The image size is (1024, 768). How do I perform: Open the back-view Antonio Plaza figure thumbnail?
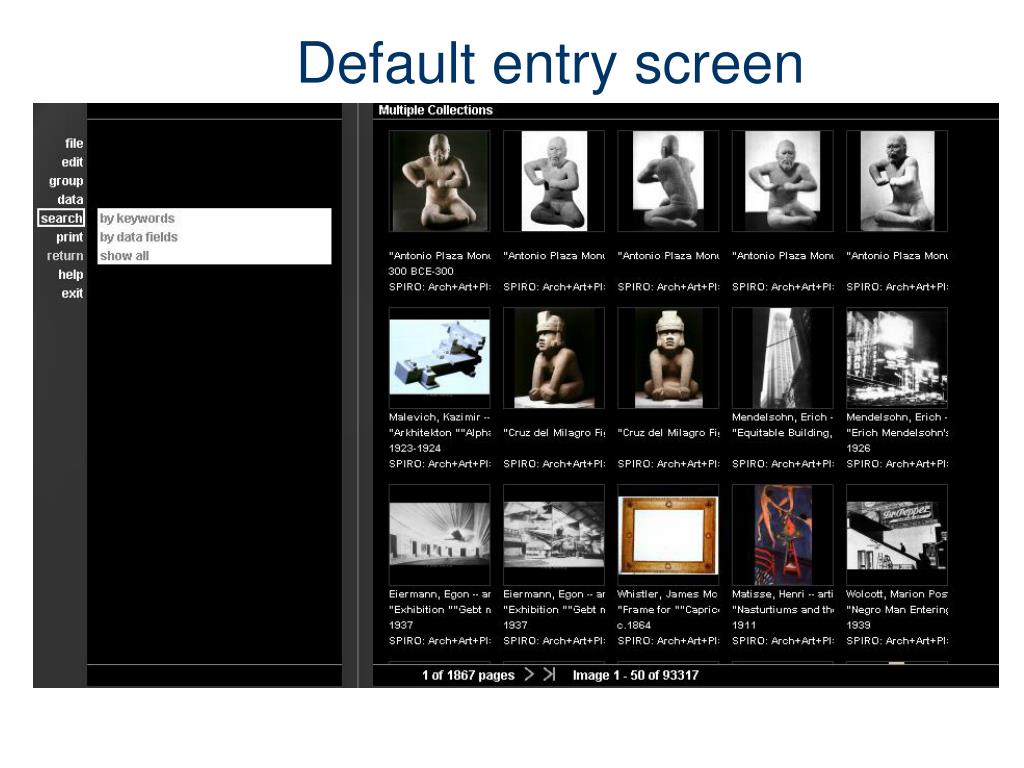pos(668,181)
